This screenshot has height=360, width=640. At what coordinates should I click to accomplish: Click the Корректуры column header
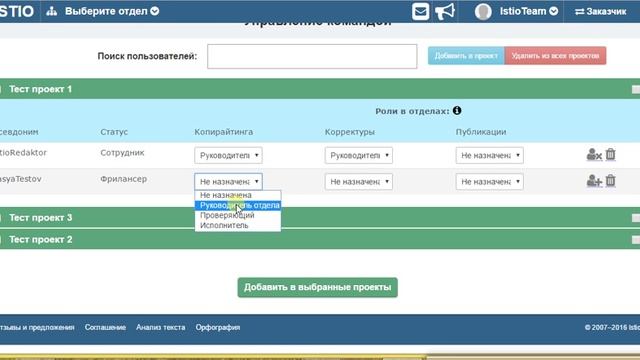(350, 132)
